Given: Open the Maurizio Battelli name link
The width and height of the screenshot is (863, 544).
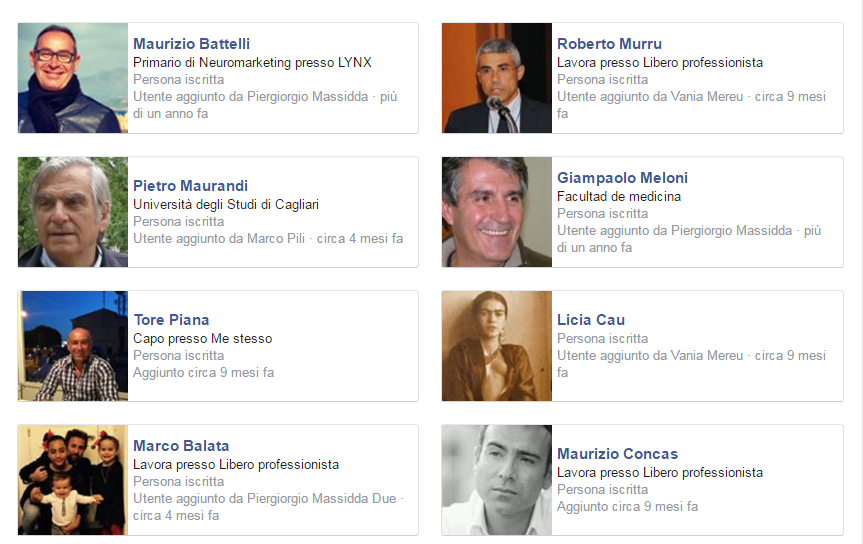Looking at the screenshot, I should coord(191,43).
